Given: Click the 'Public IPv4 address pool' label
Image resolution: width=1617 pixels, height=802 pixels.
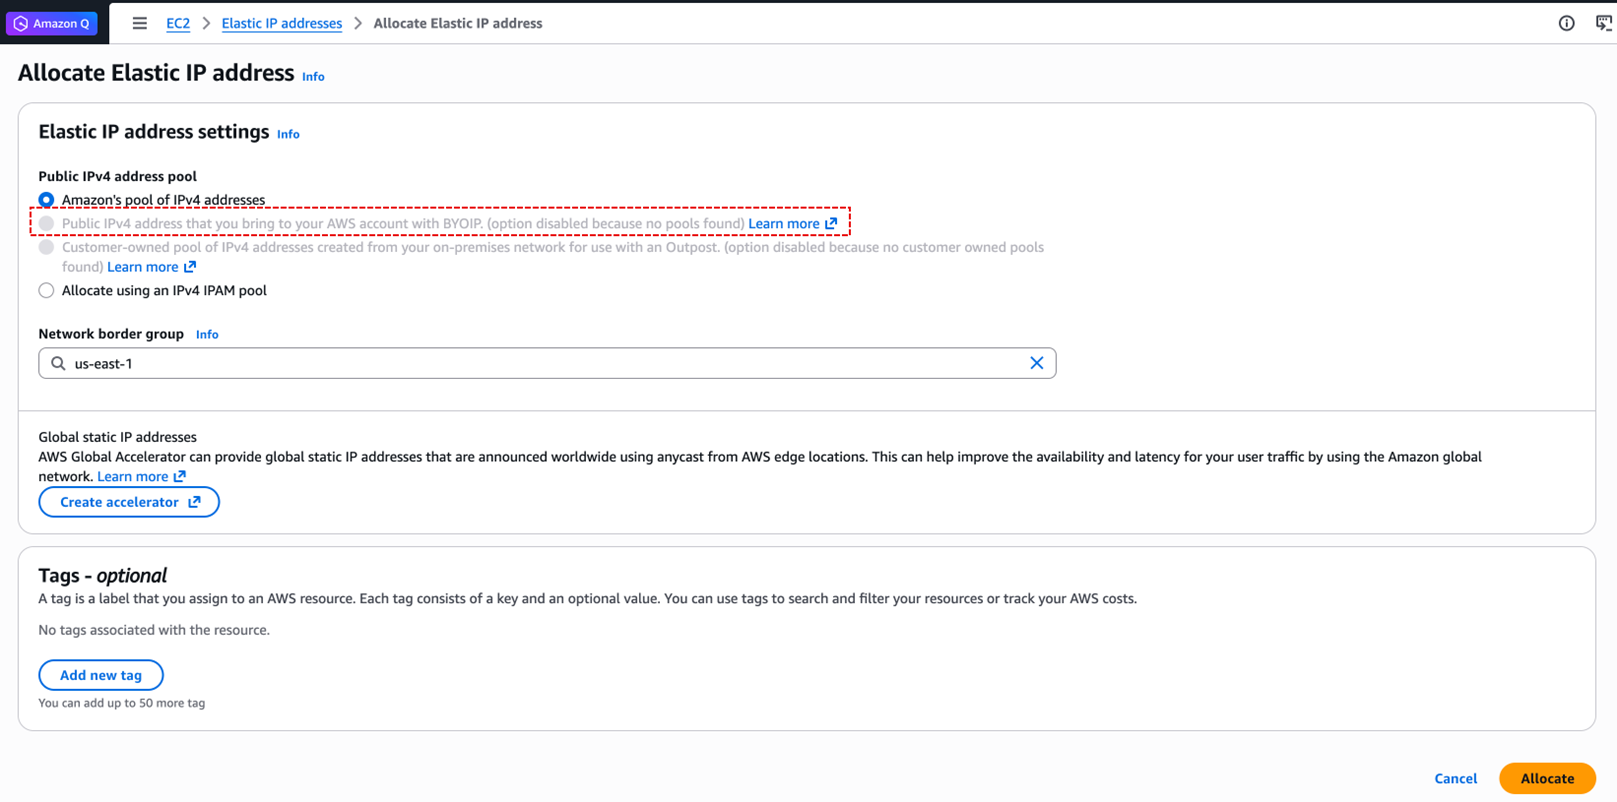Looking at the screenshot, I should [117, 176].
